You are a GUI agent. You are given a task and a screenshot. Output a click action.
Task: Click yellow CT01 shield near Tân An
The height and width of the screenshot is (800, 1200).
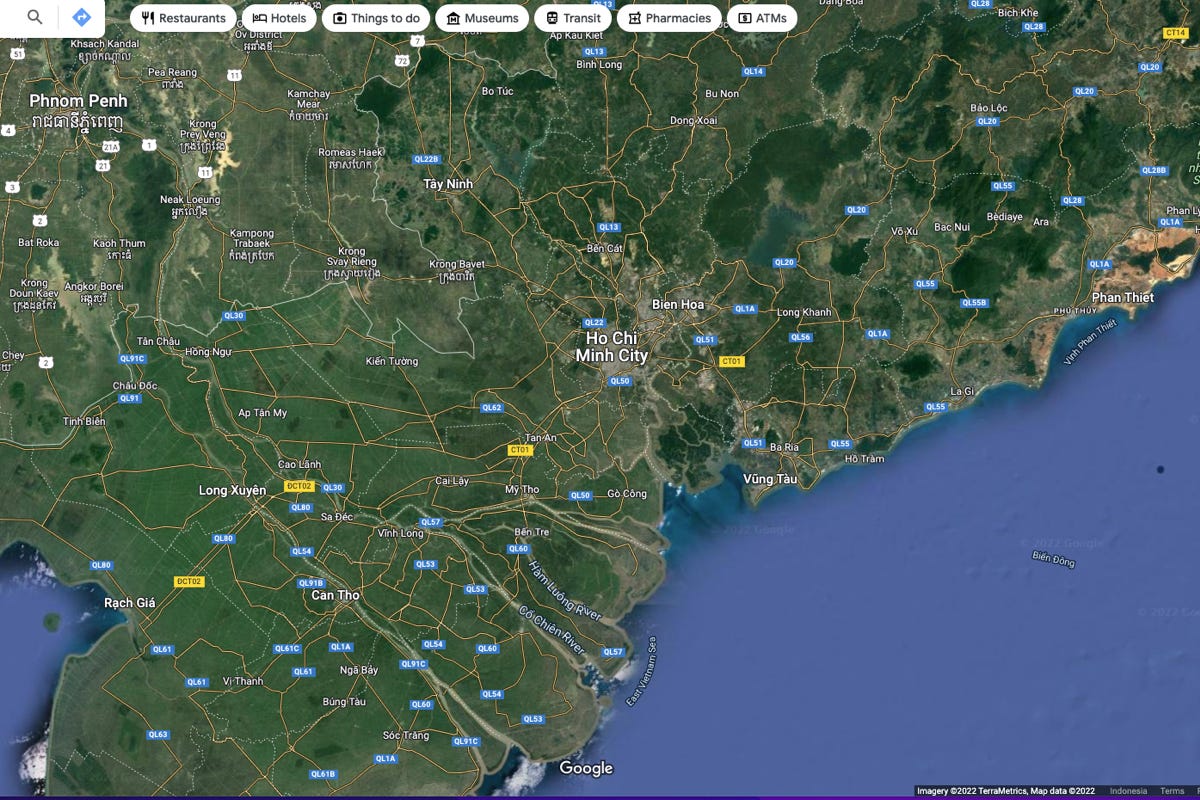pyautogui.click(x=520, y=450)
